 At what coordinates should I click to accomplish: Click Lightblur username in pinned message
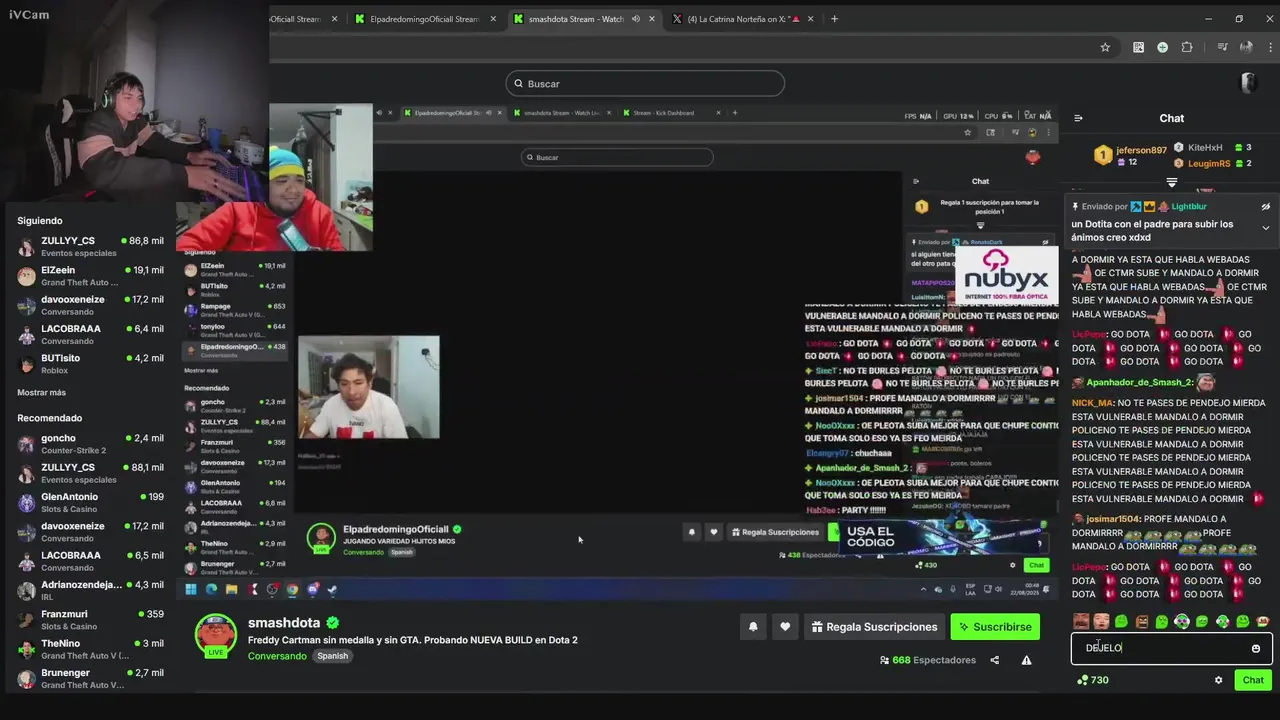(1189, 207)
